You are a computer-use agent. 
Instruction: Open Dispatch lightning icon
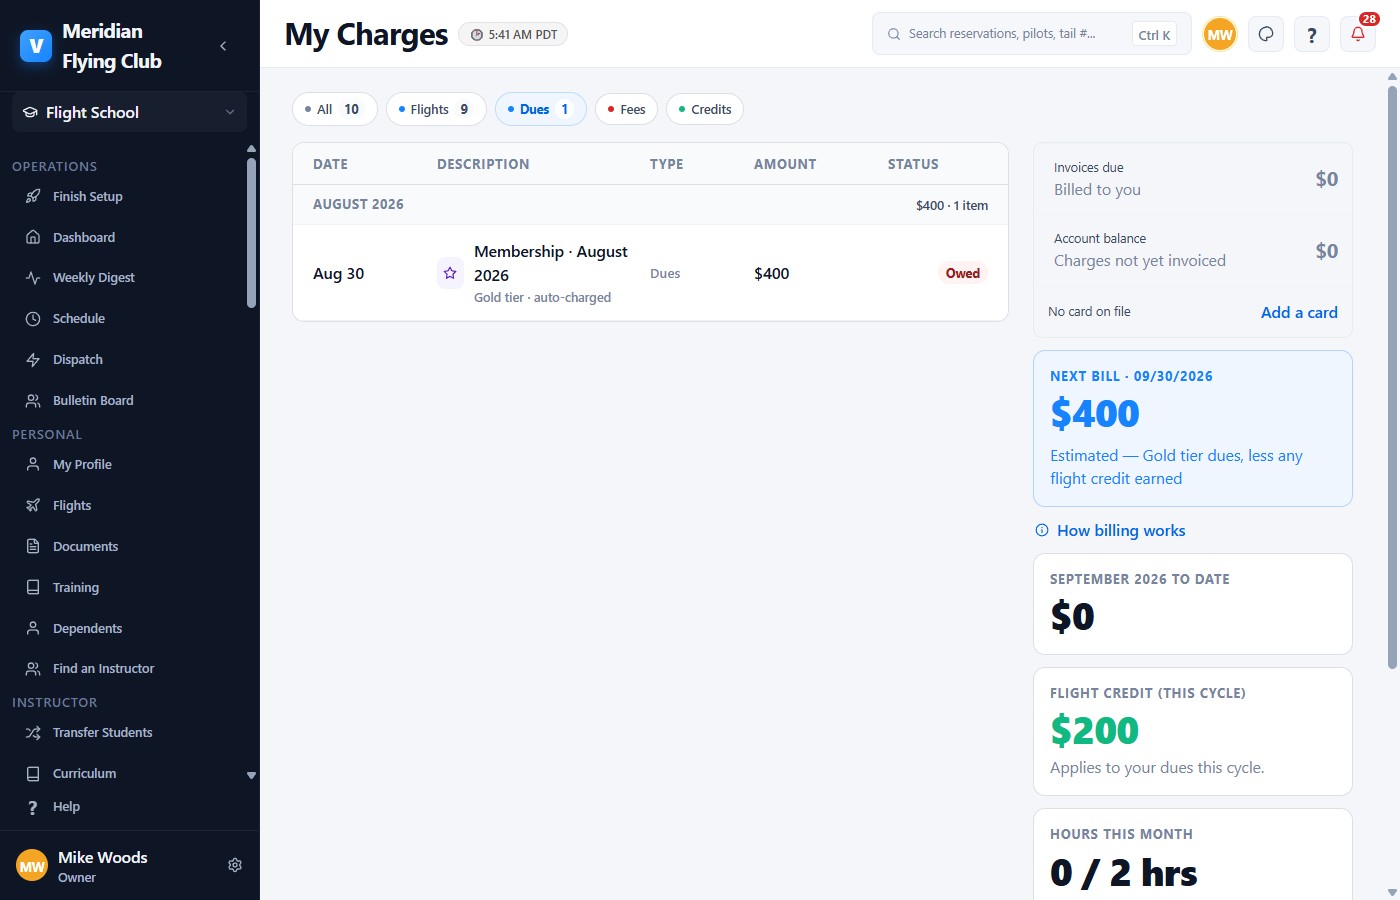pyautogui.click(x=33, y=360)
